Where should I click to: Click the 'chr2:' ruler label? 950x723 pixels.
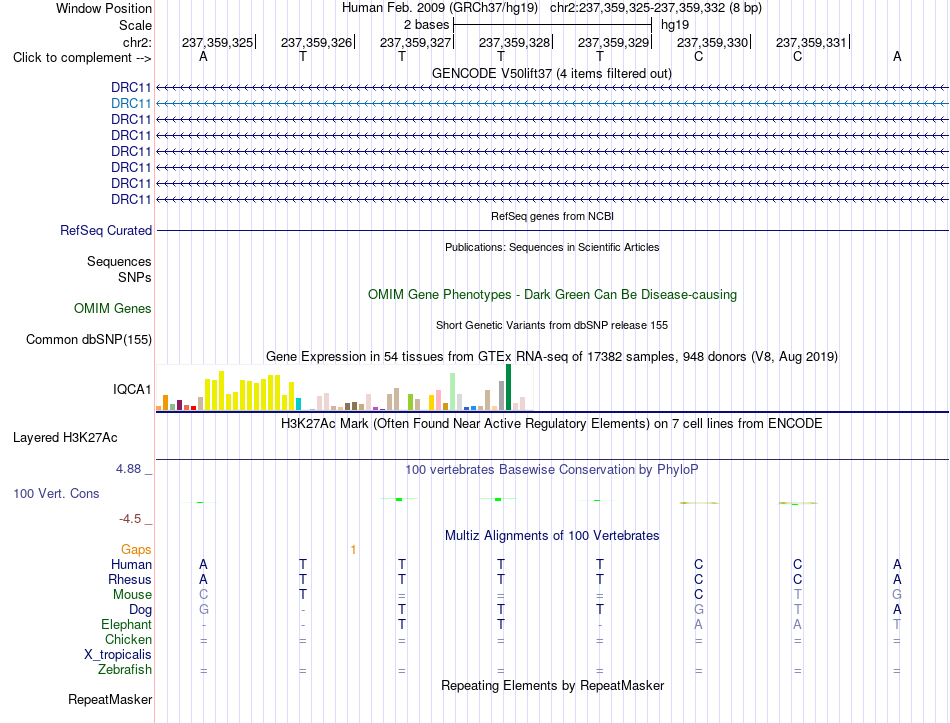coord(138,42)
